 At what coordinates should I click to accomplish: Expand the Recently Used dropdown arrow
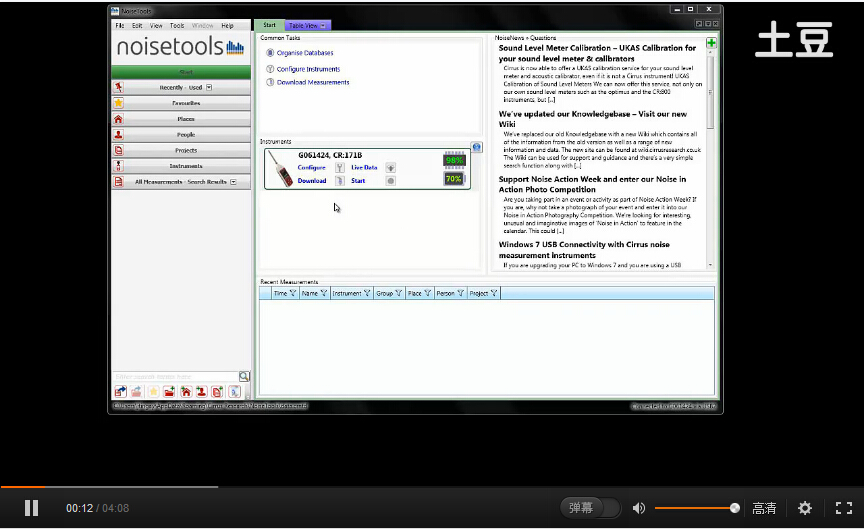(209, 88)
